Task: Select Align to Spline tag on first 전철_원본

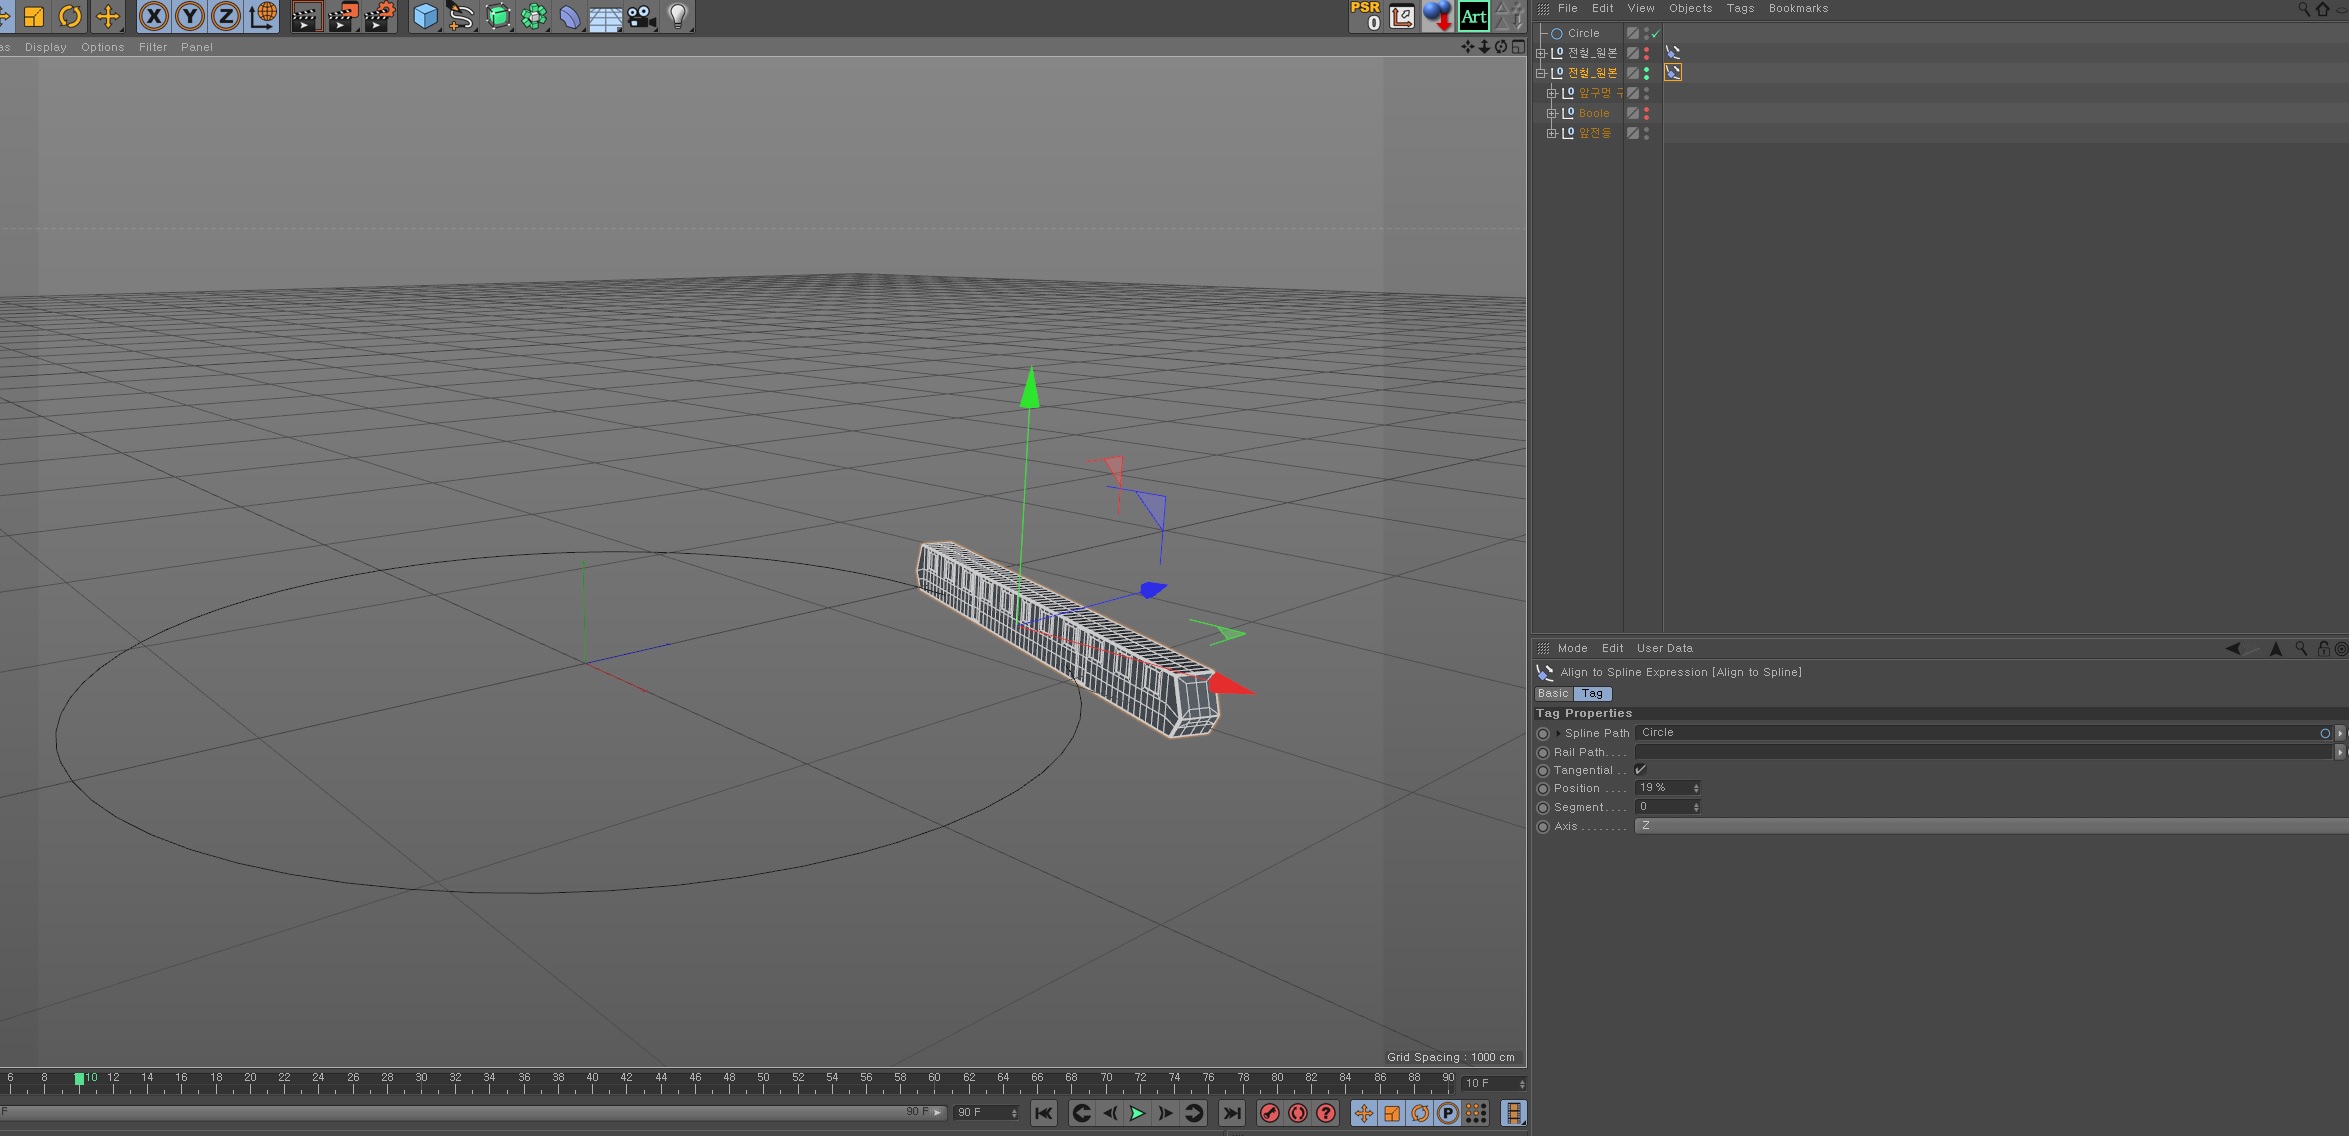Action: coord(1673,52)
